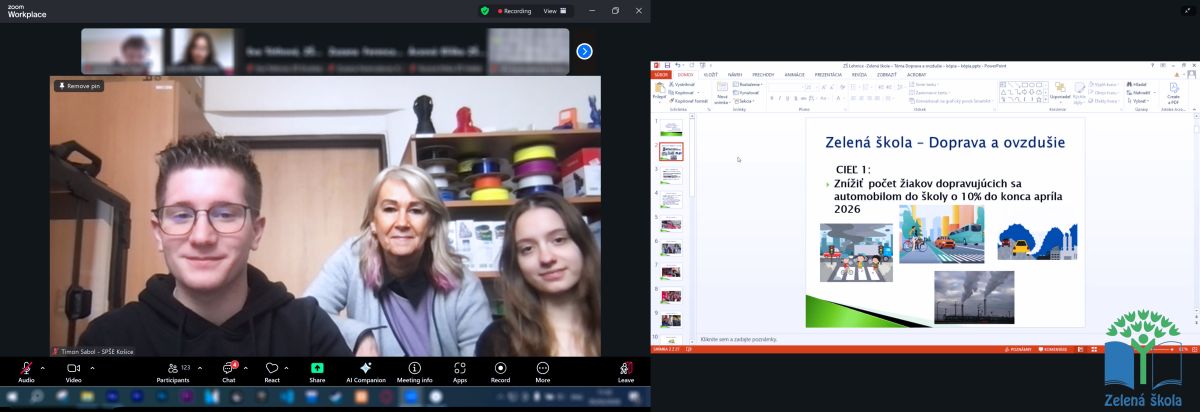Viewport: 1200px width, 412px height.
Task: Switch to the PREZENTÁCIA ribbon tab
Action: [828, 74]
